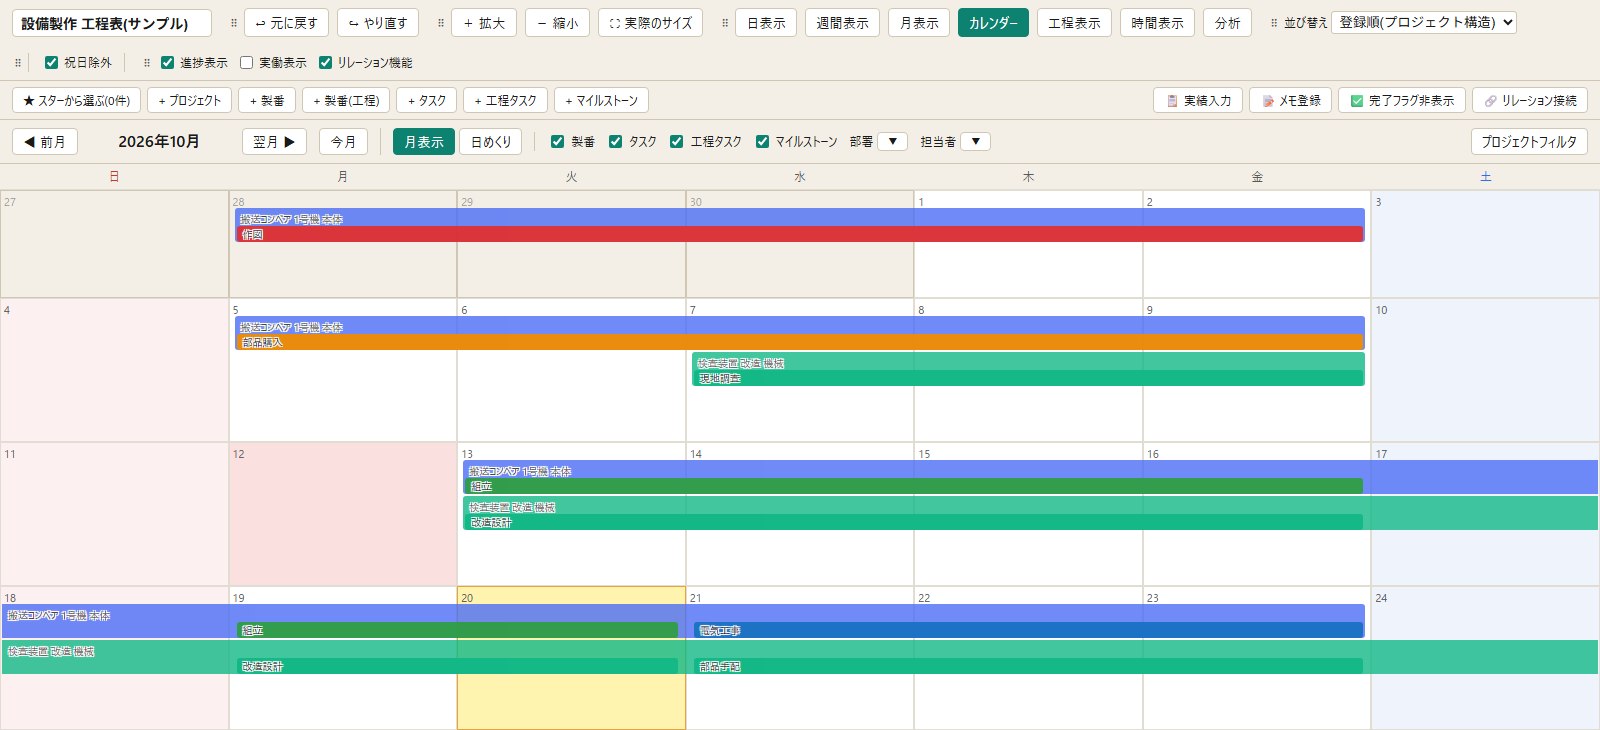Click the 現地調査 task bar
The width and height of the screenshot is (1600, 730).
[1028, 378]
